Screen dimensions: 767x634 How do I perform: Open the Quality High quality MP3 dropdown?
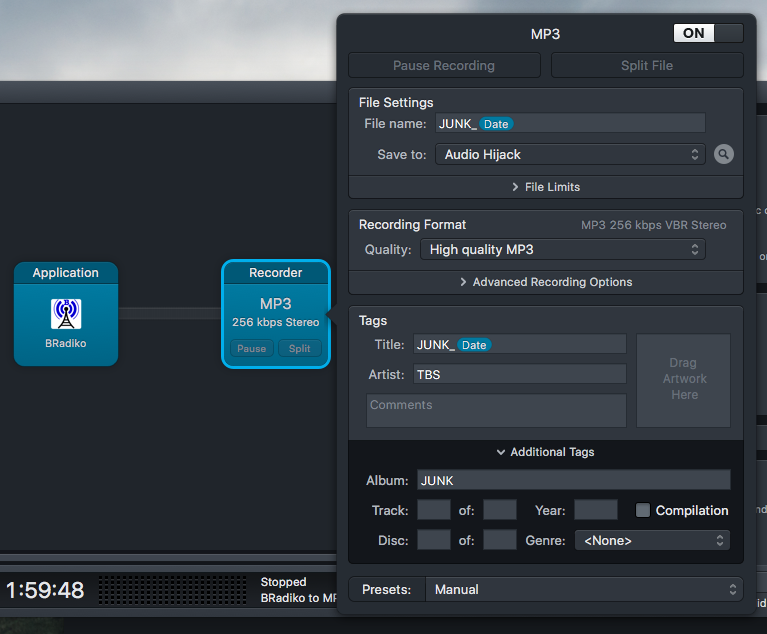pyautogui.click(x=563, y=249)
